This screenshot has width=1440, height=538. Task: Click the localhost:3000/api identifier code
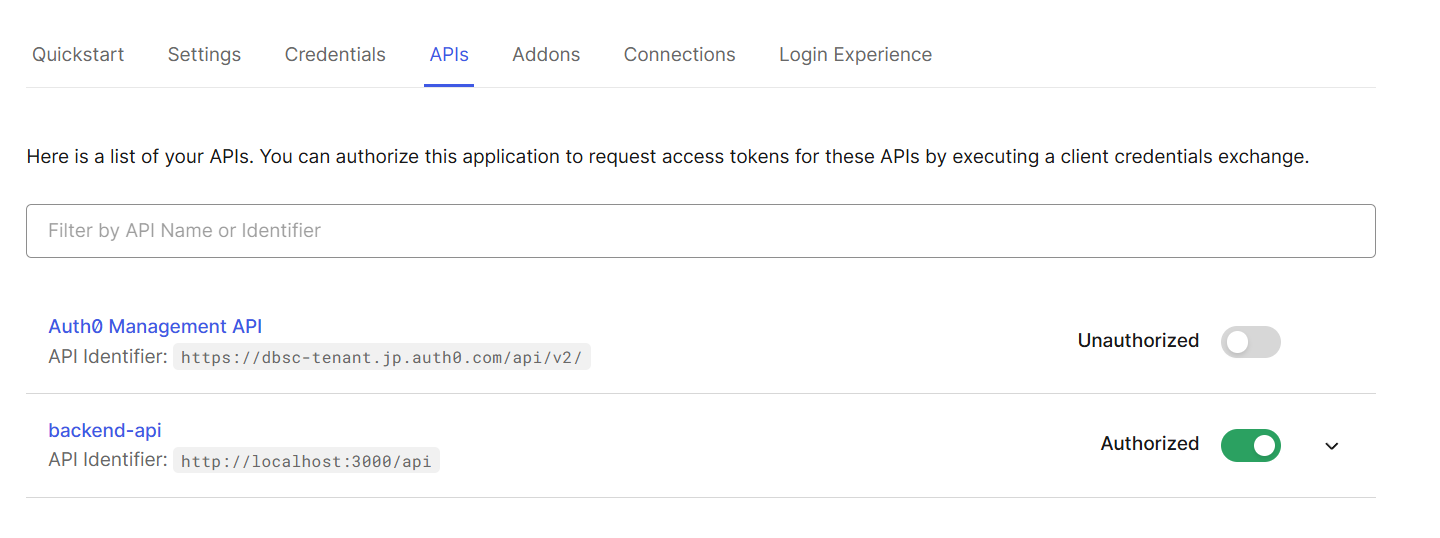tap(306, 461)
